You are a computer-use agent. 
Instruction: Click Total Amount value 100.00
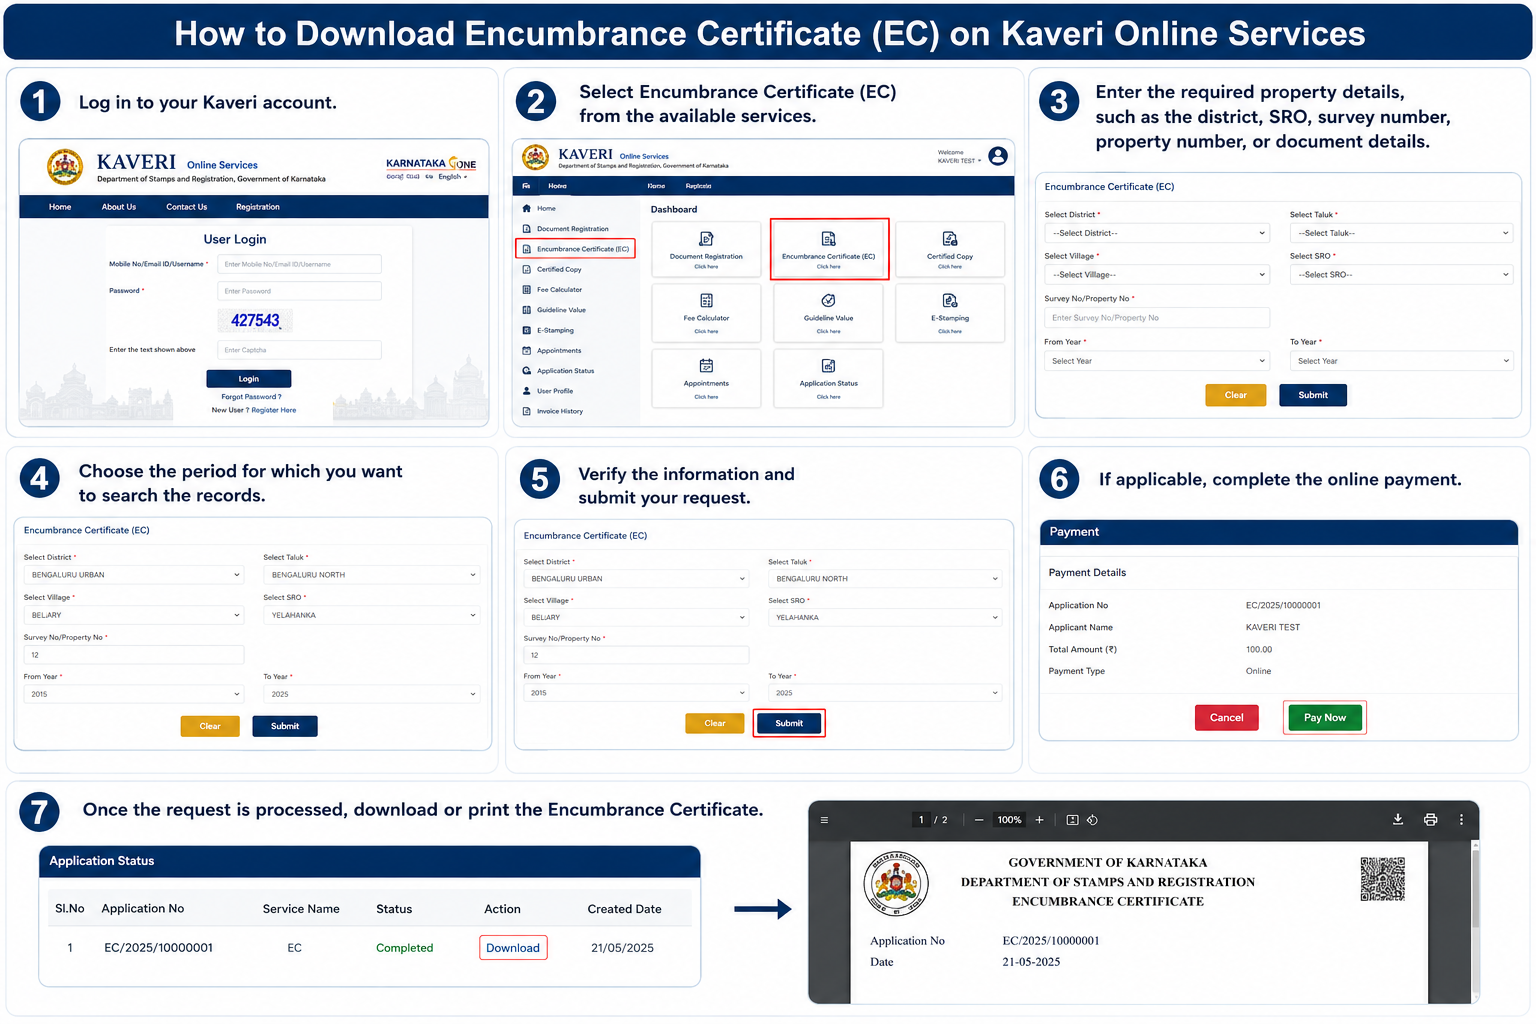click(1259, 650)
